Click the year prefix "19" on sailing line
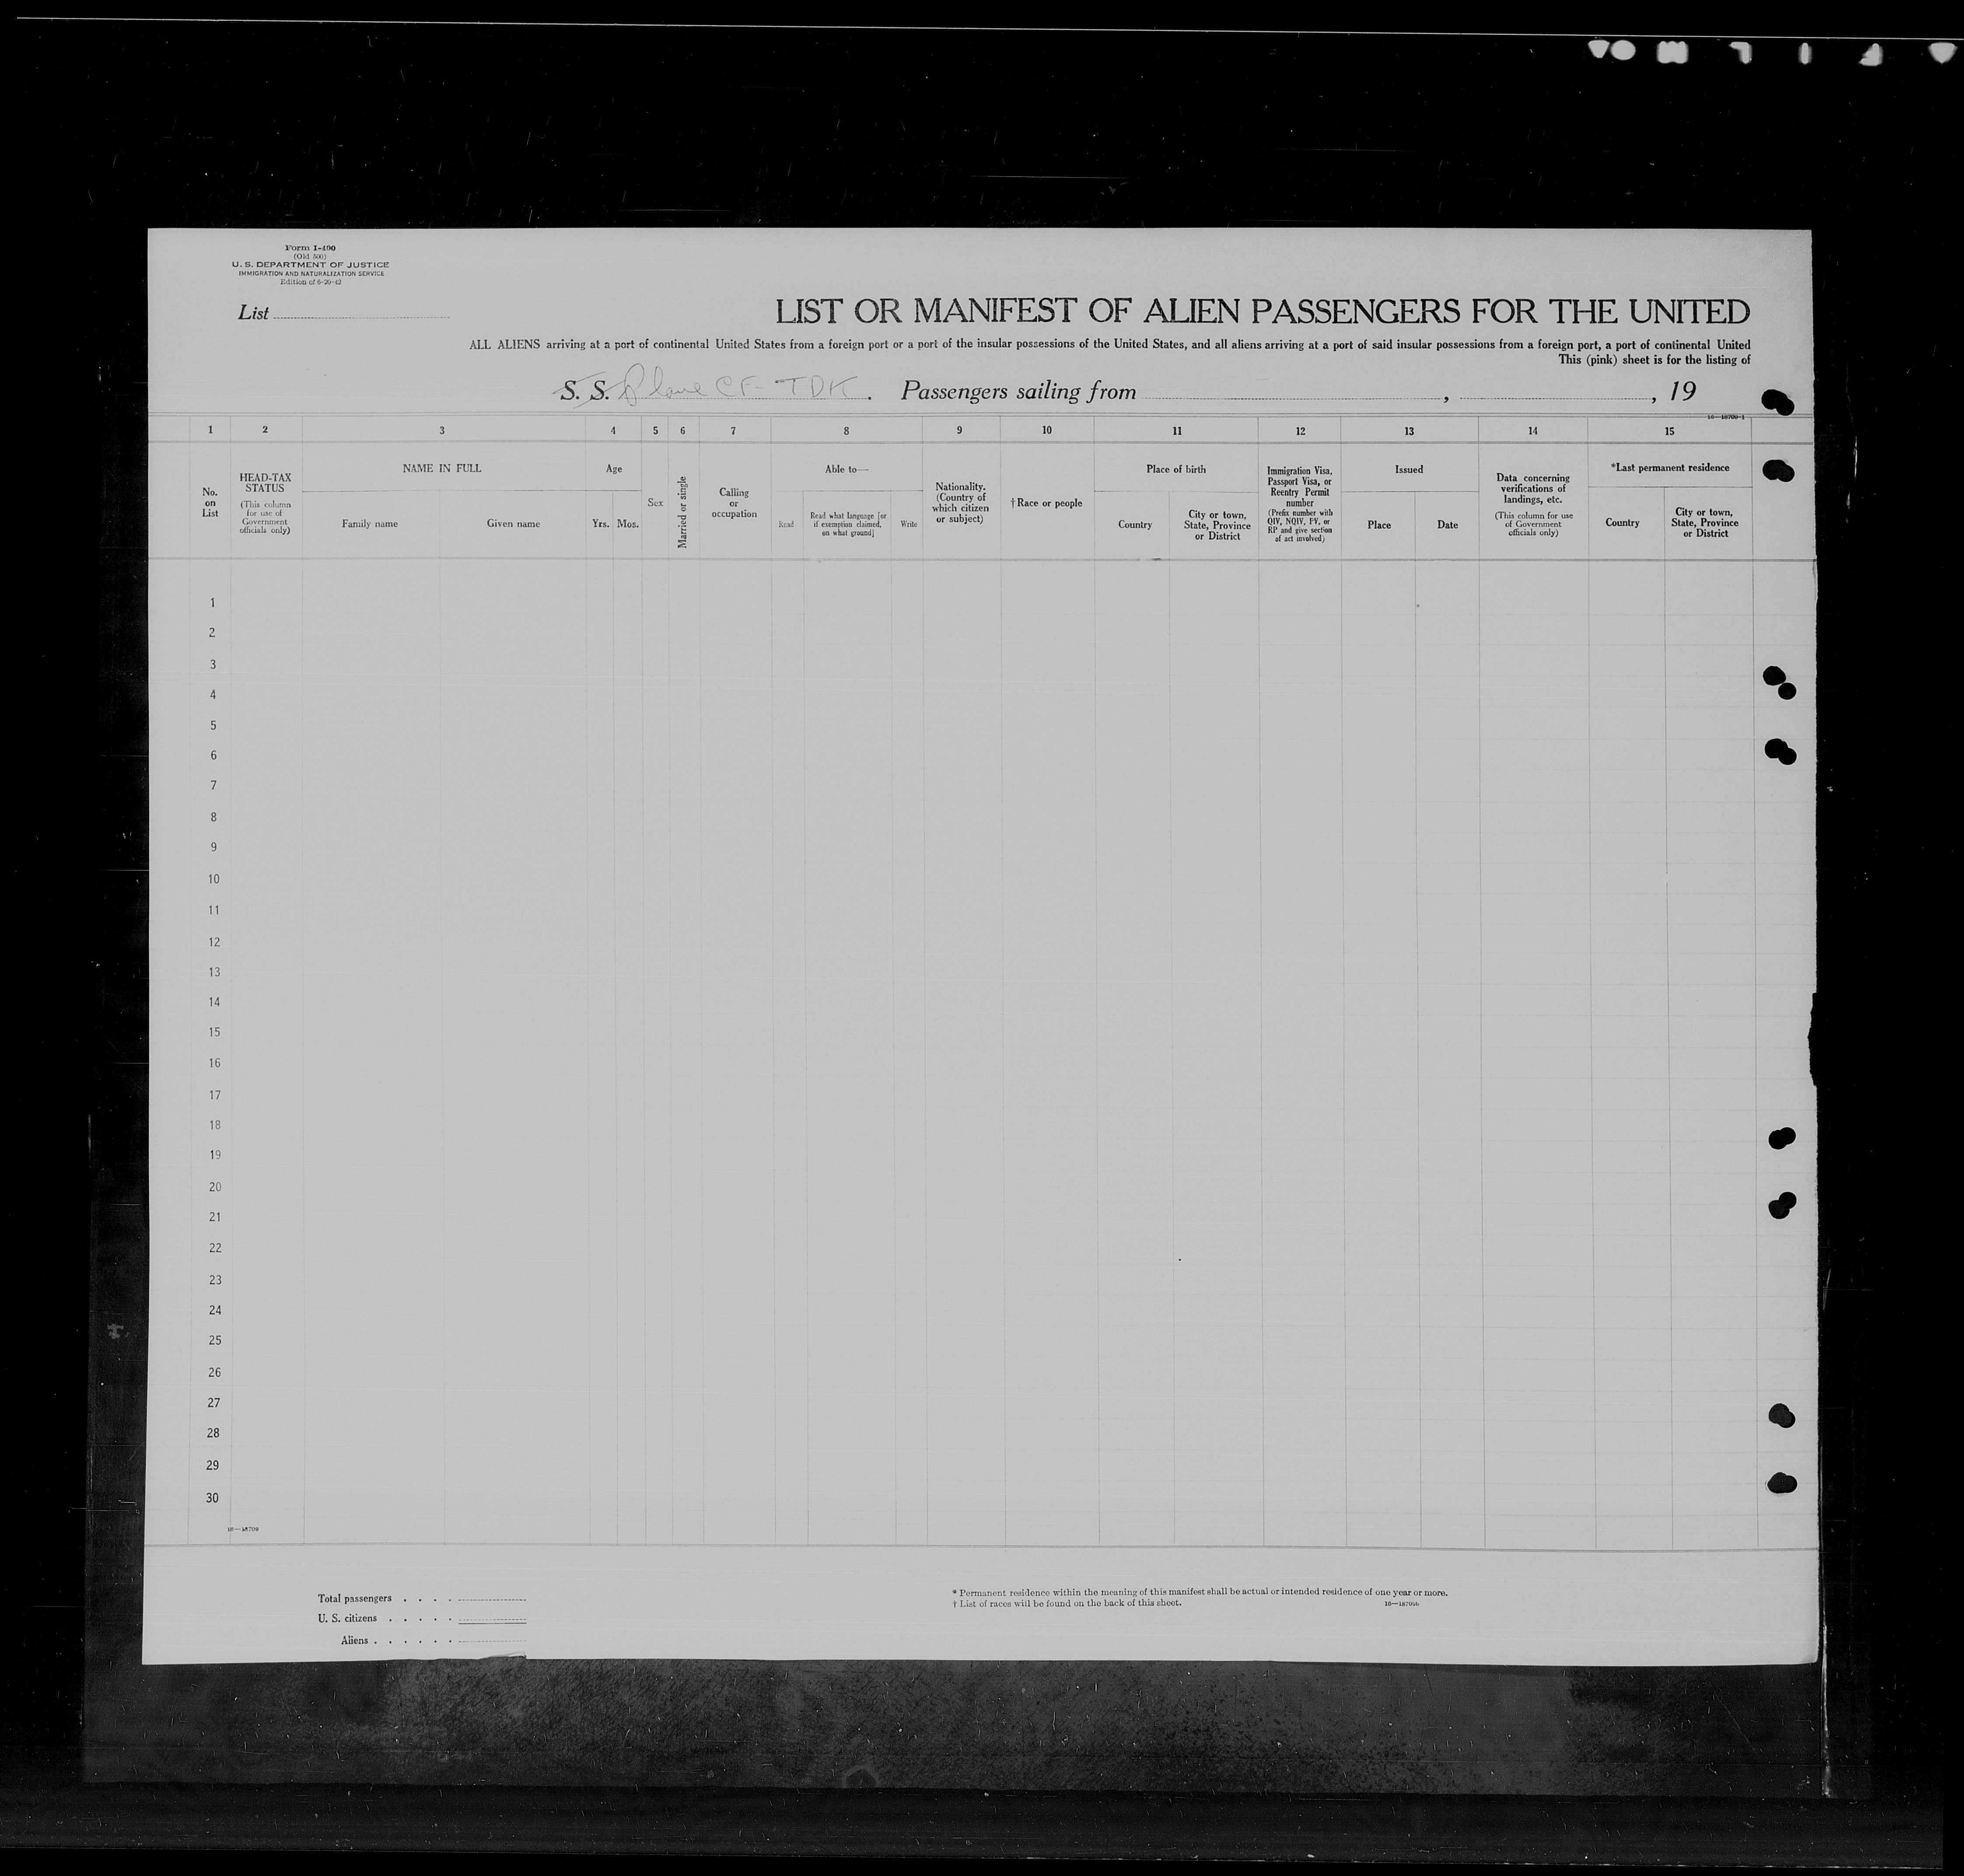This screenshot has width=1964, height=1876. 1683,390
